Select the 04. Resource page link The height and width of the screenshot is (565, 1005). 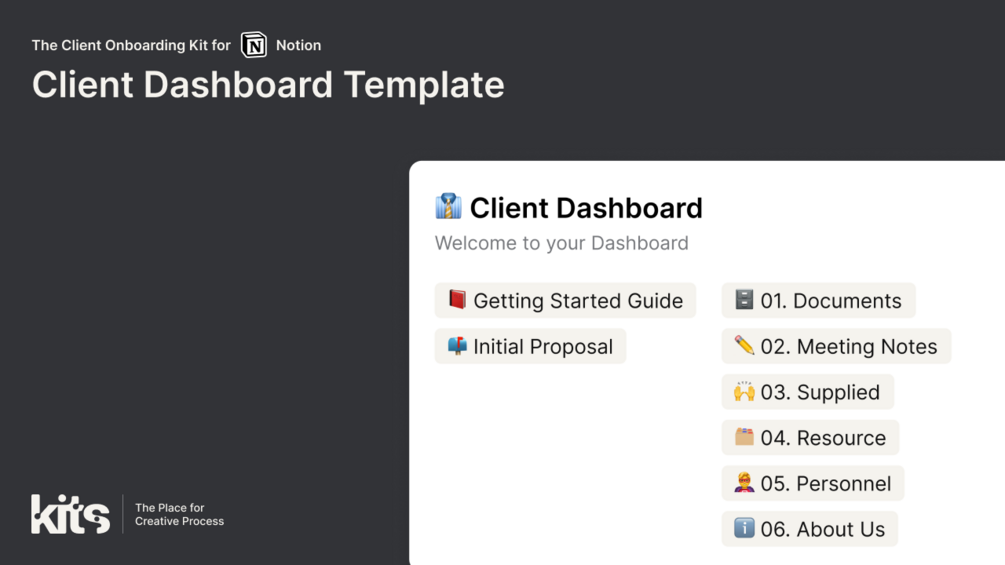pos(822,438)
